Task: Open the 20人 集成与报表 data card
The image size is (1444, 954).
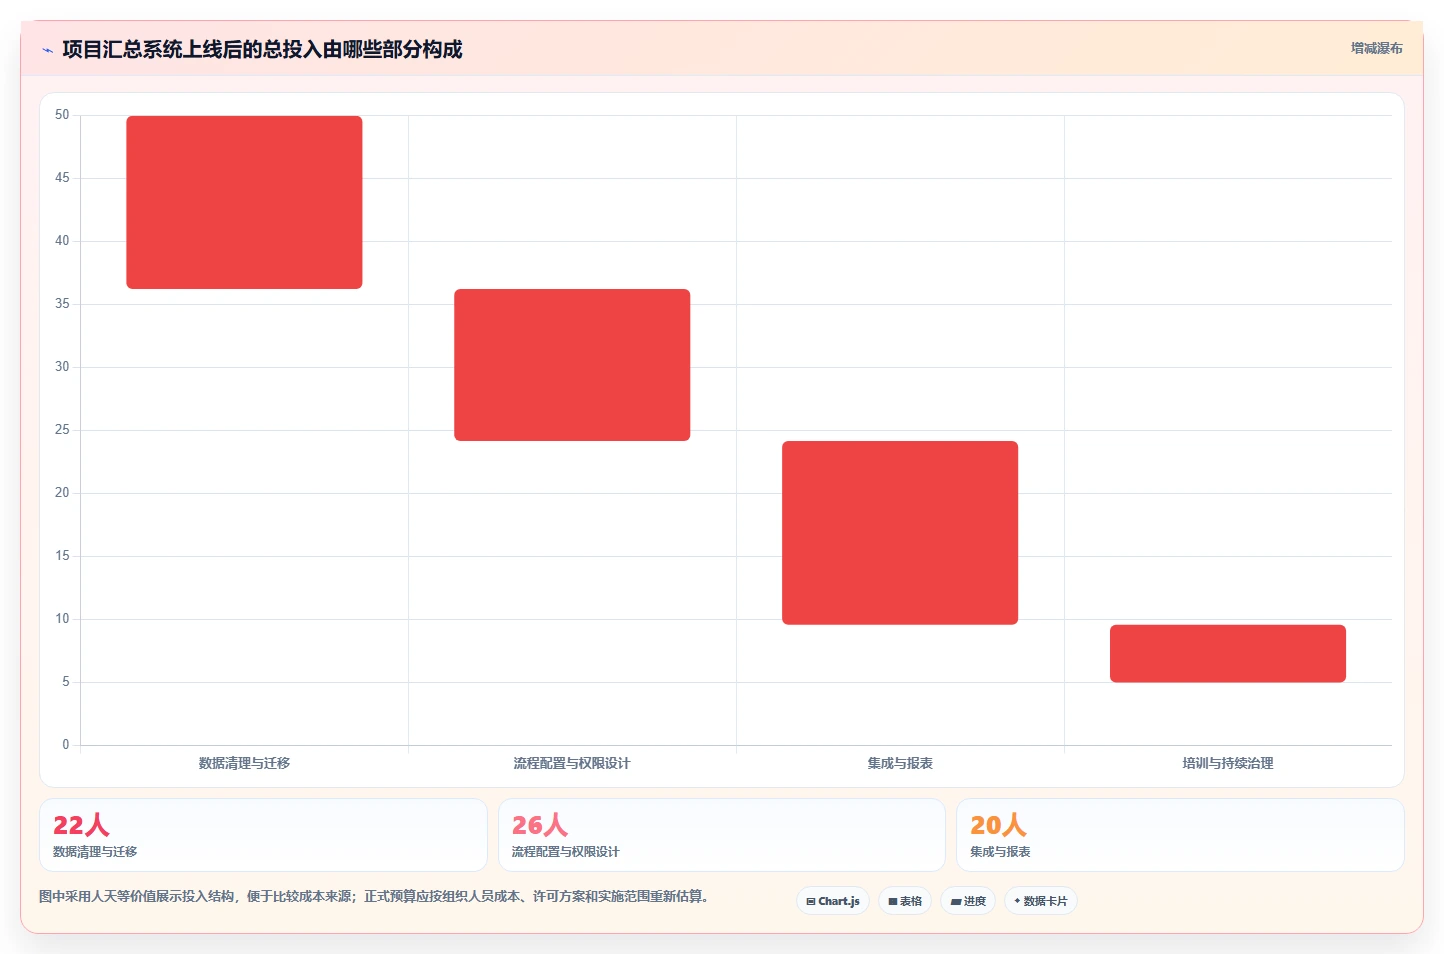Action: pos(1180,835)
